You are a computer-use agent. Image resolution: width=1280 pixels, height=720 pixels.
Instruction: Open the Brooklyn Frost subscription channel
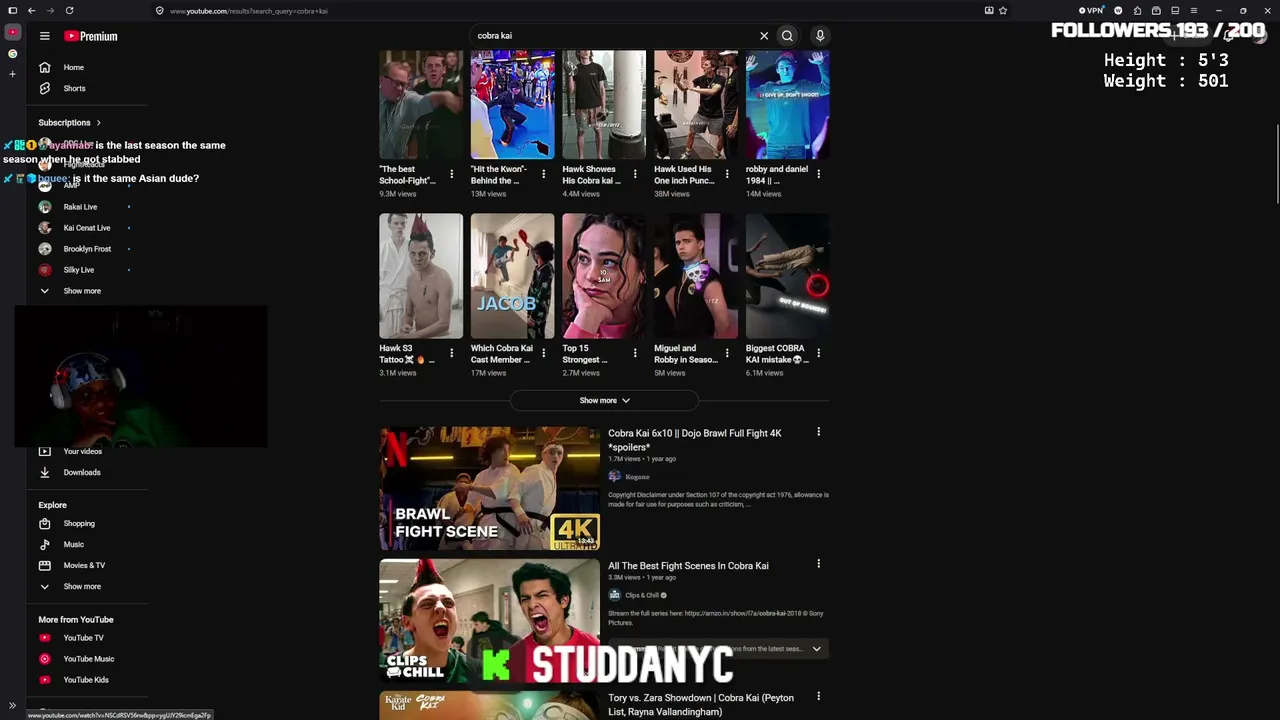[87, 249]
